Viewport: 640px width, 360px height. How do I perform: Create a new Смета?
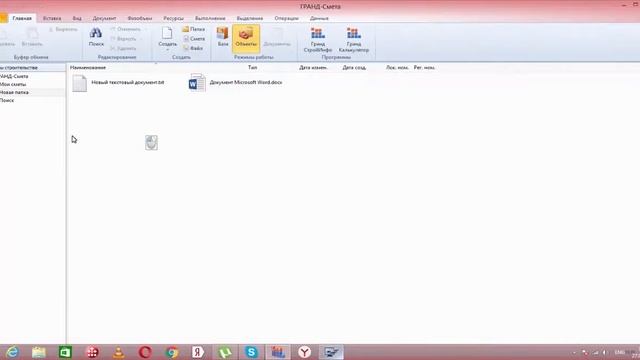(x=194, y=38)
